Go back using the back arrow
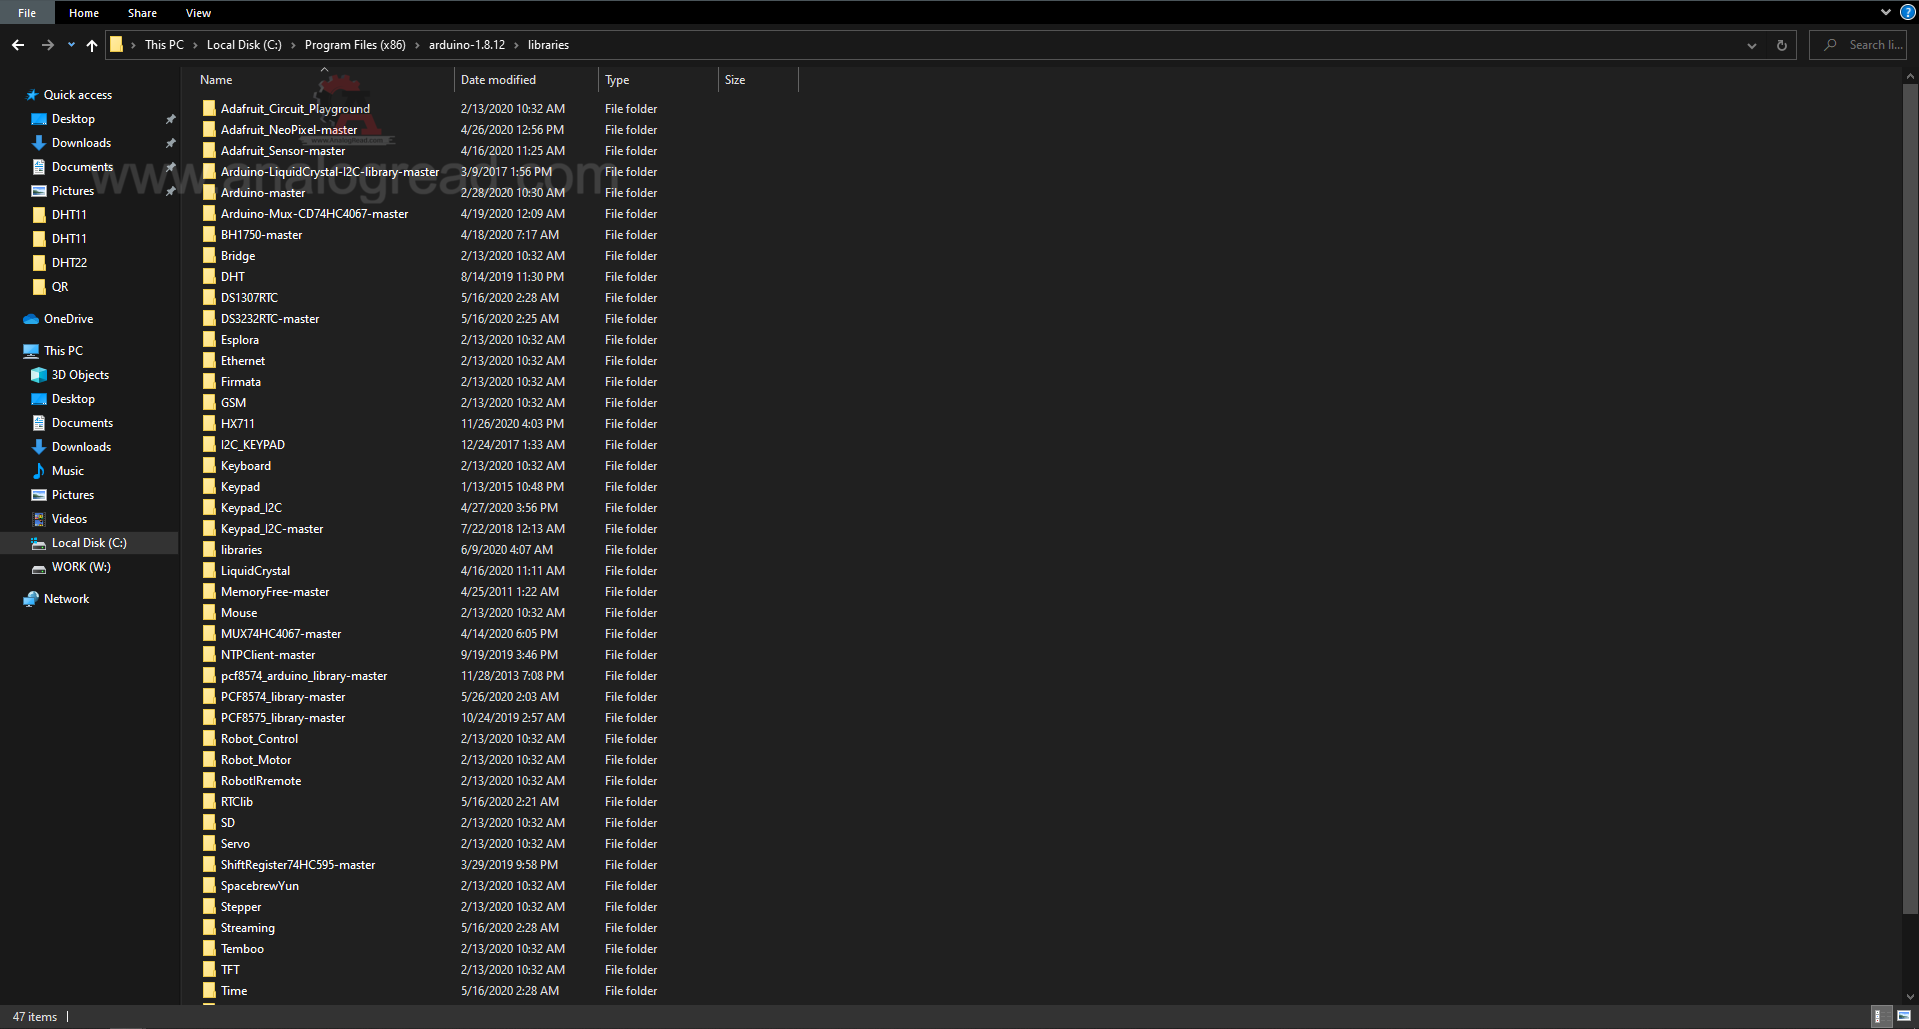This screenshot has width=1919, height=1029. (x=18, y=45)
